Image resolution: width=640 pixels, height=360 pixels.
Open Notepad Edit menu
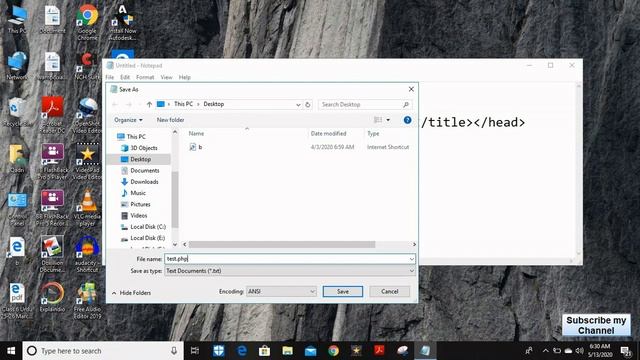coord(125,77)
